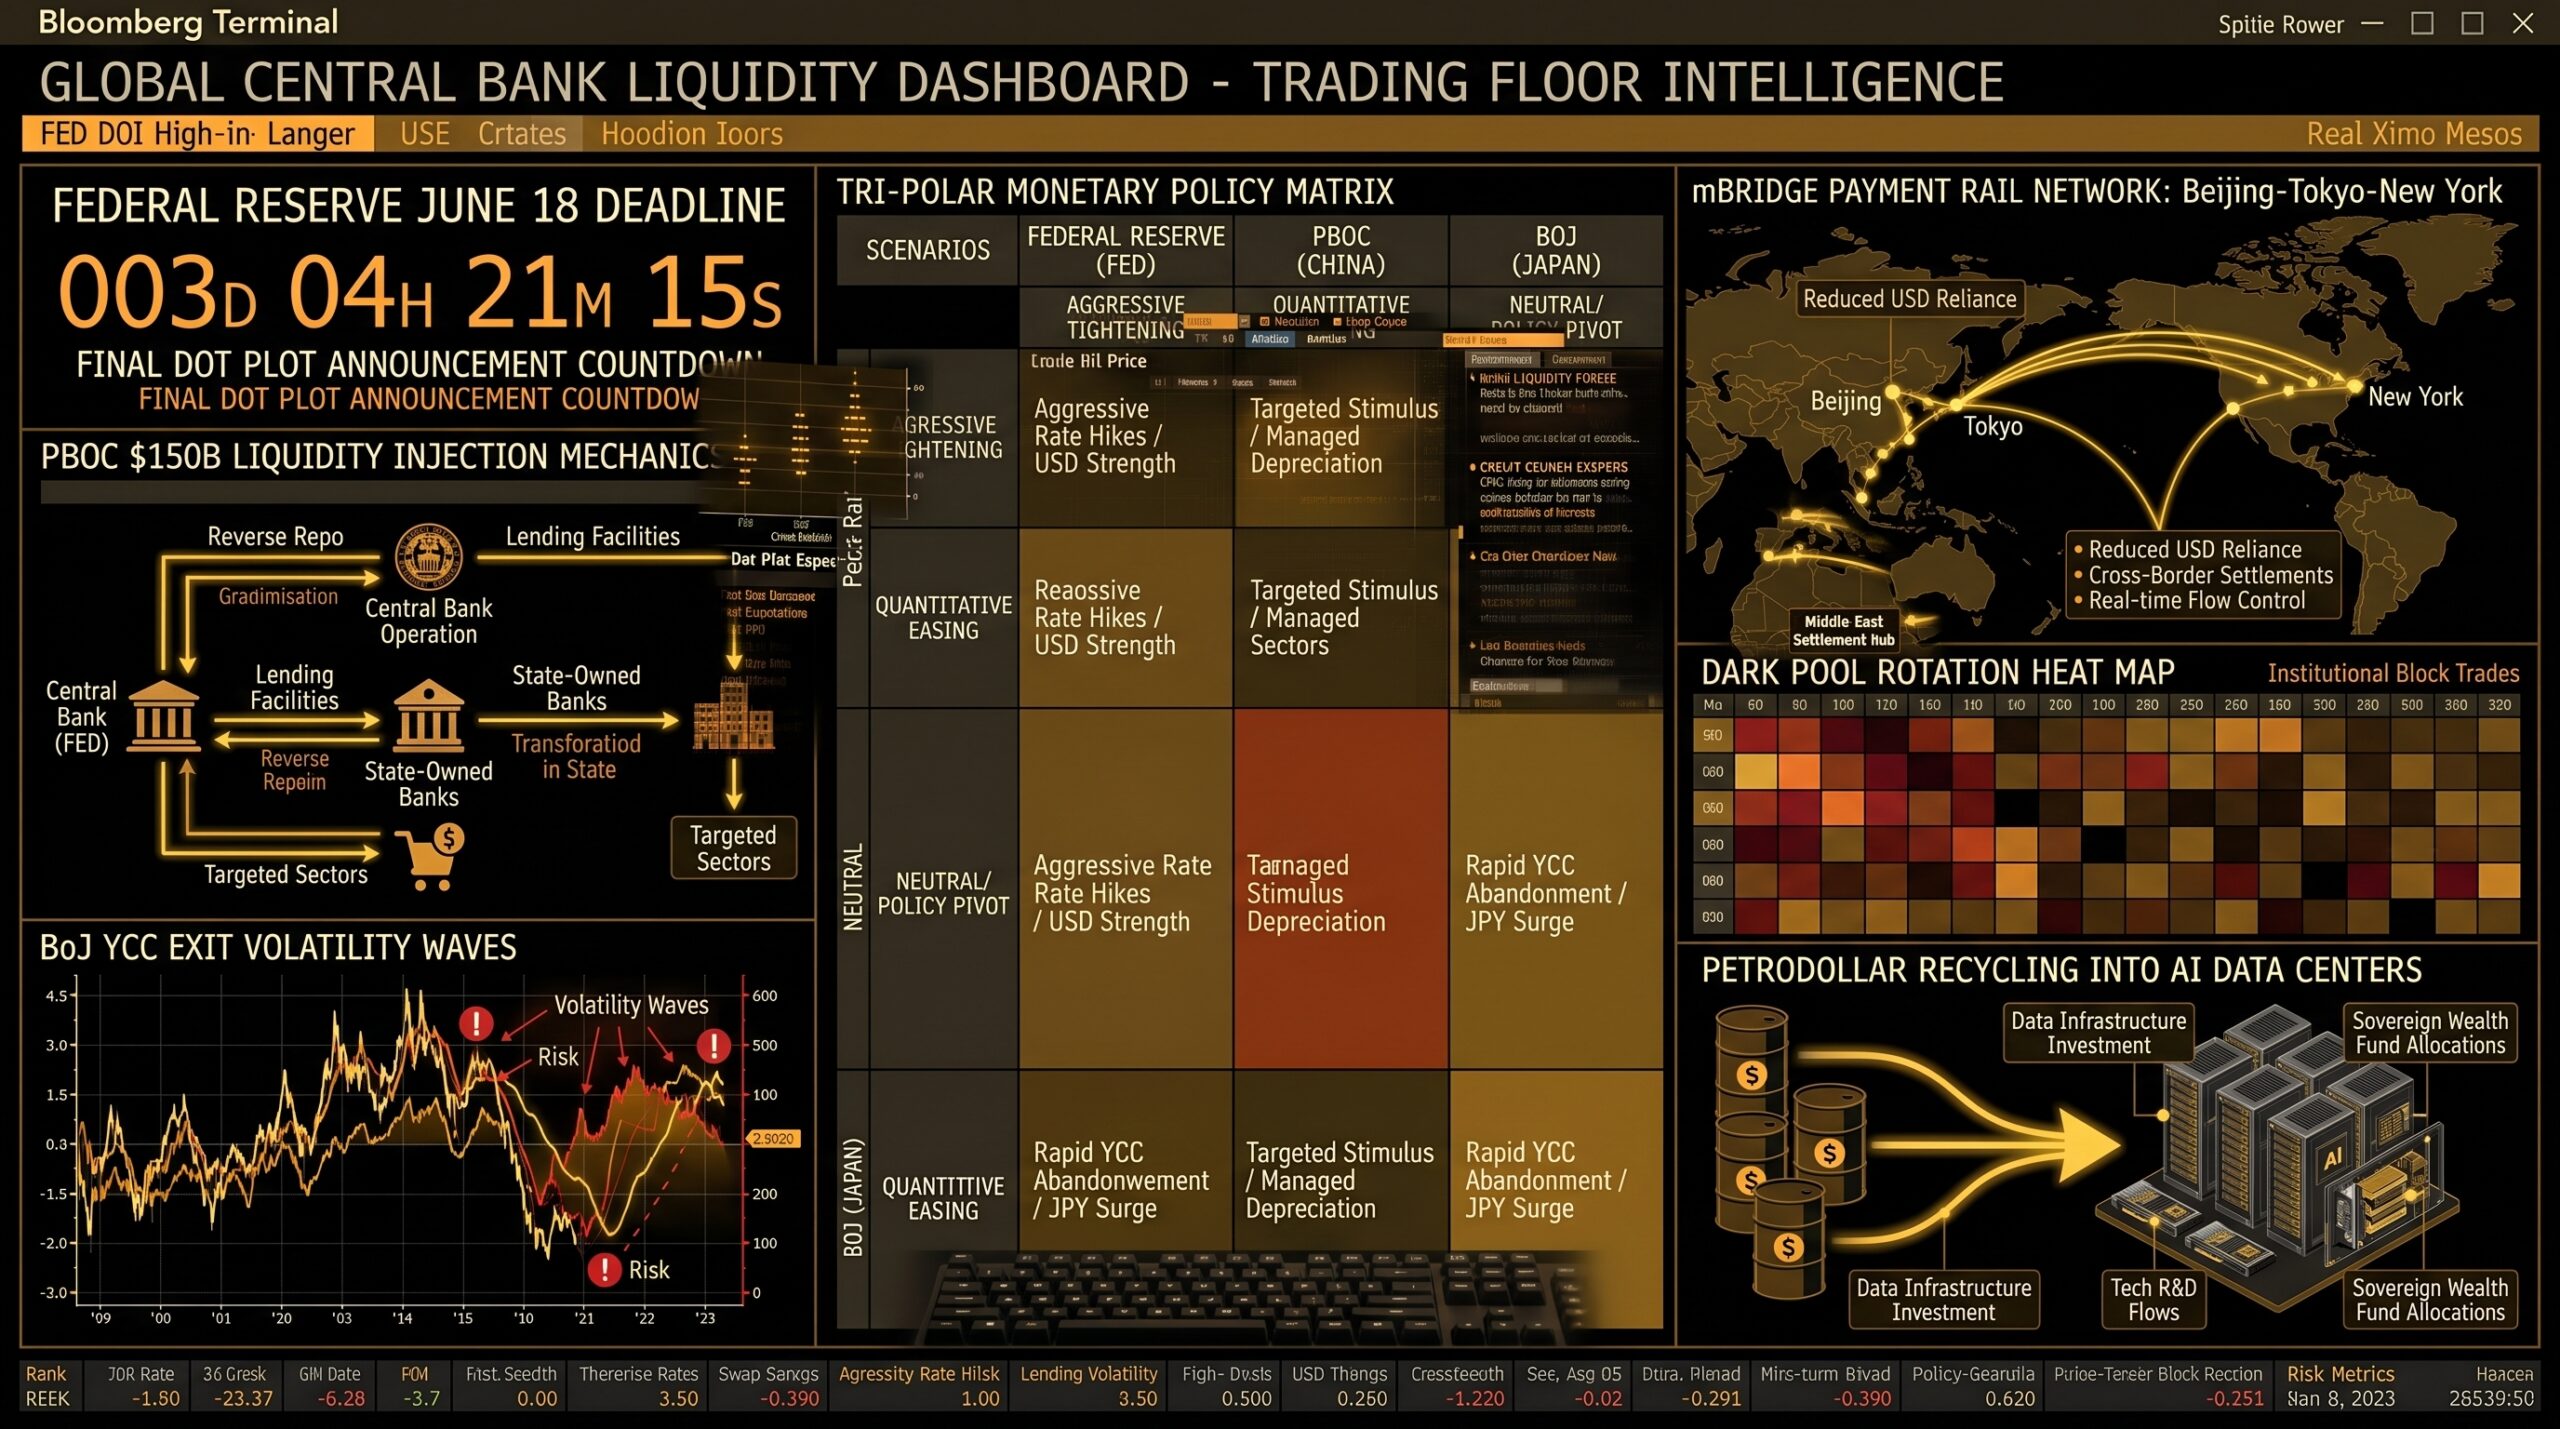Viewport: 2560px width, 1429px height.
Task: Click top Sovereign Wealth Fund Allocations label
Action: (x=2430, y=1033)
